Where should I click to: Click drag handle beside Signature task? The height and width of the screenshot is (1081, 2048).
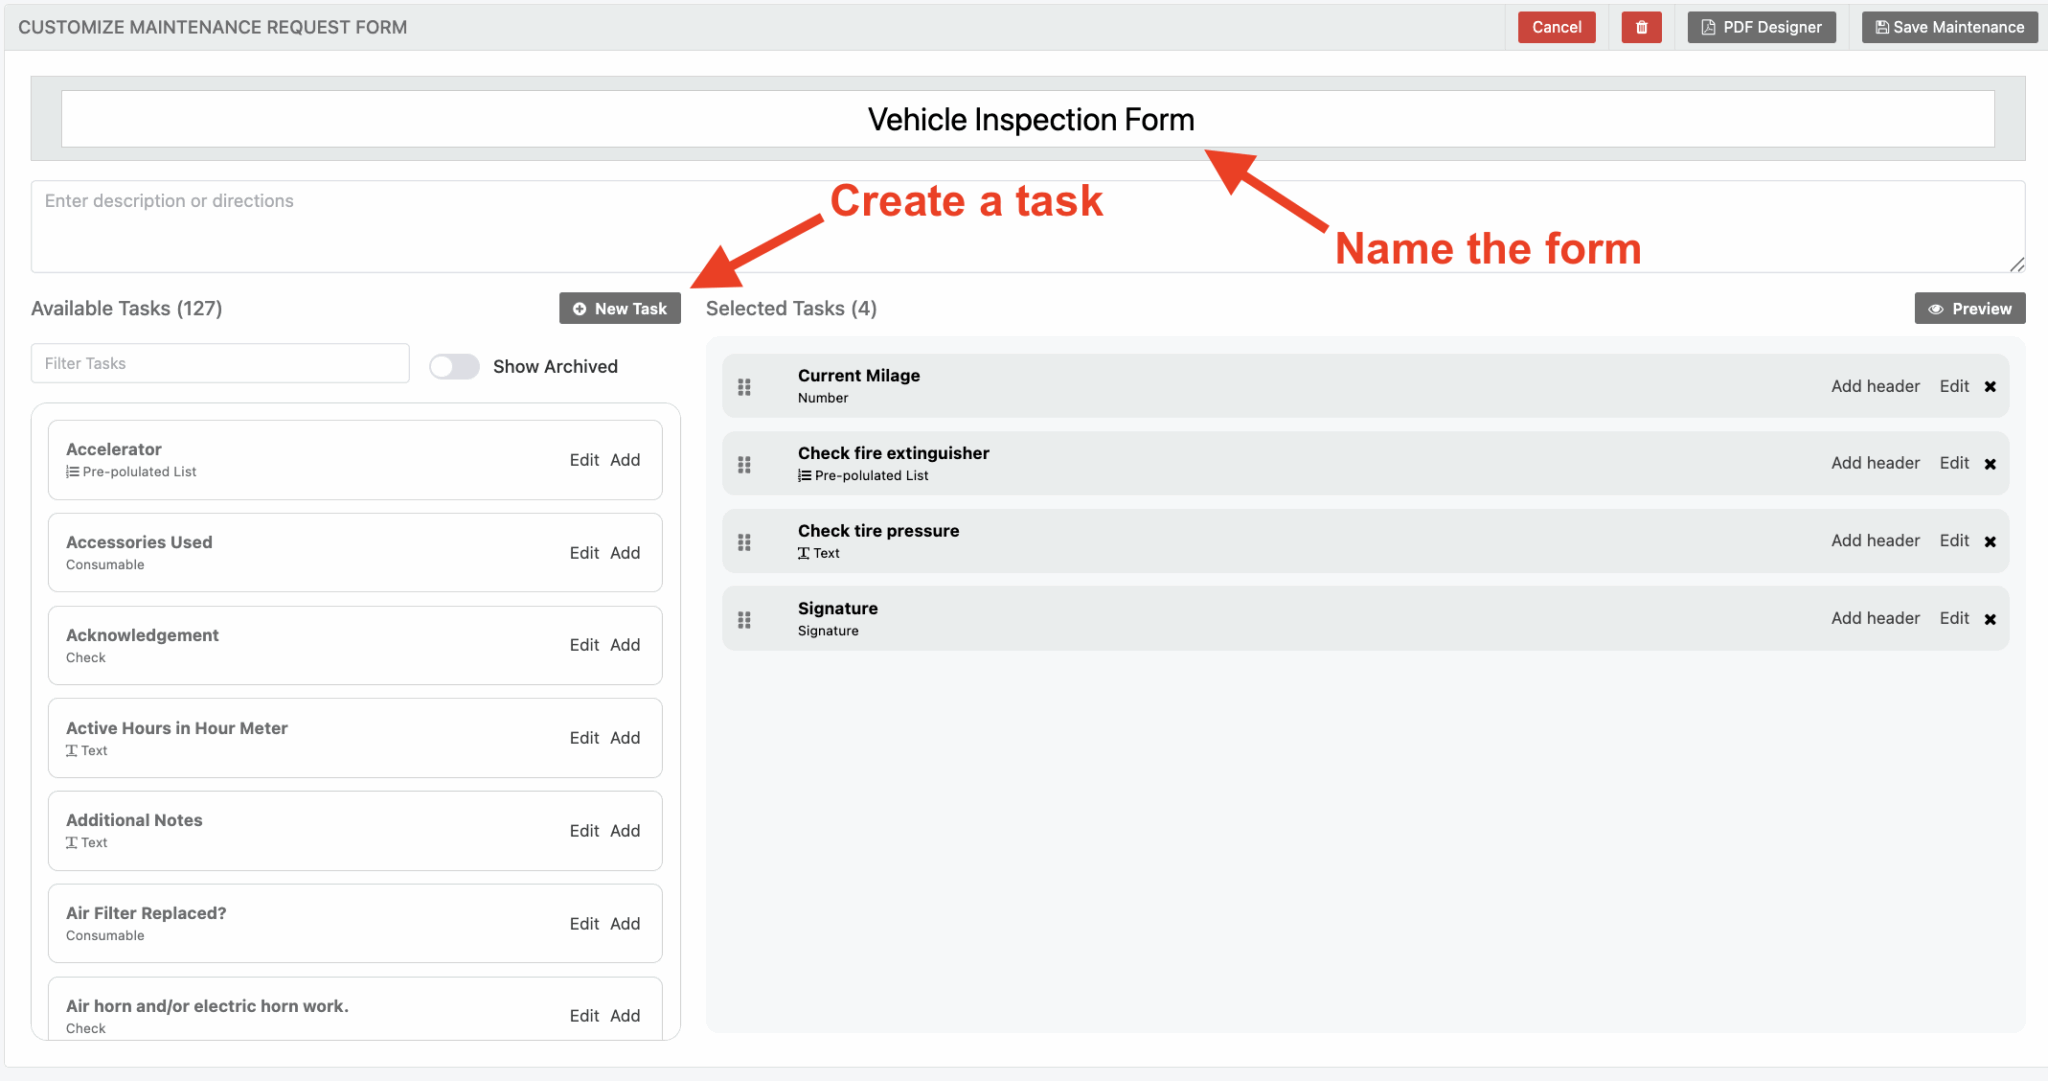pos(744,620)
